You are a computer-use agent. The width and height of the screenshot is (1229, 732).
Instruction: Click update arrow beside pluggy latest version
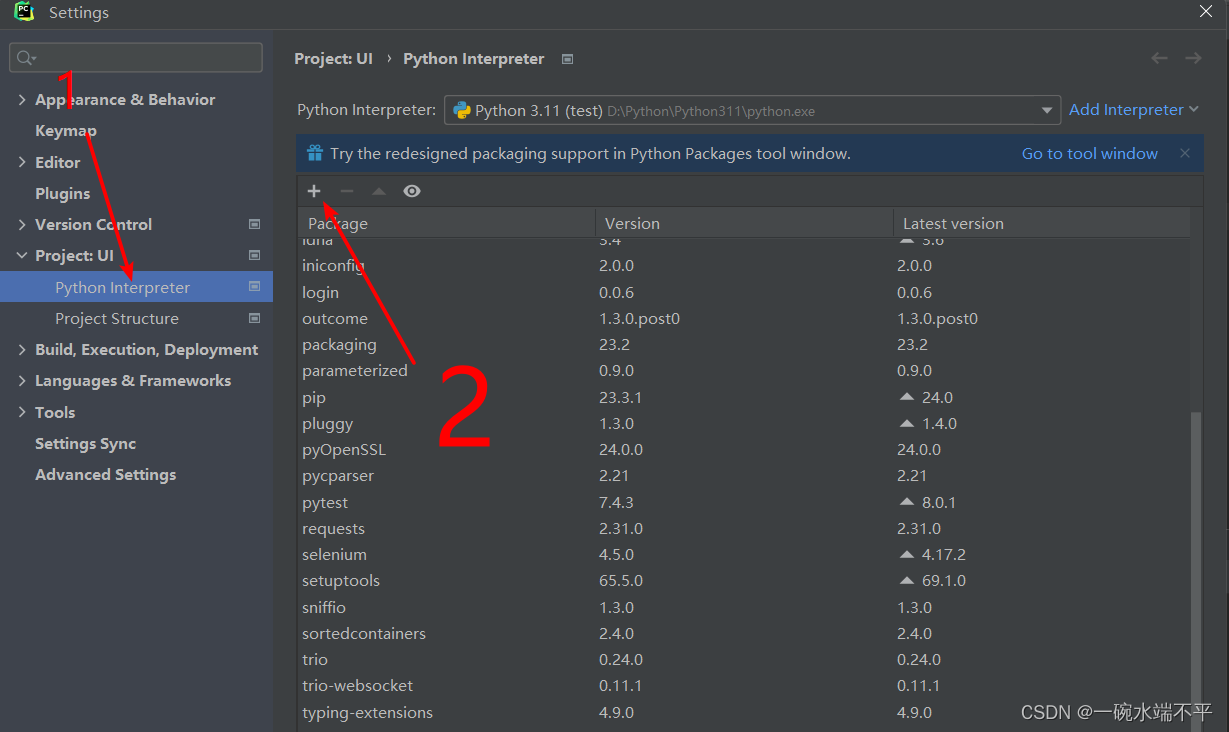coord(907,423)
